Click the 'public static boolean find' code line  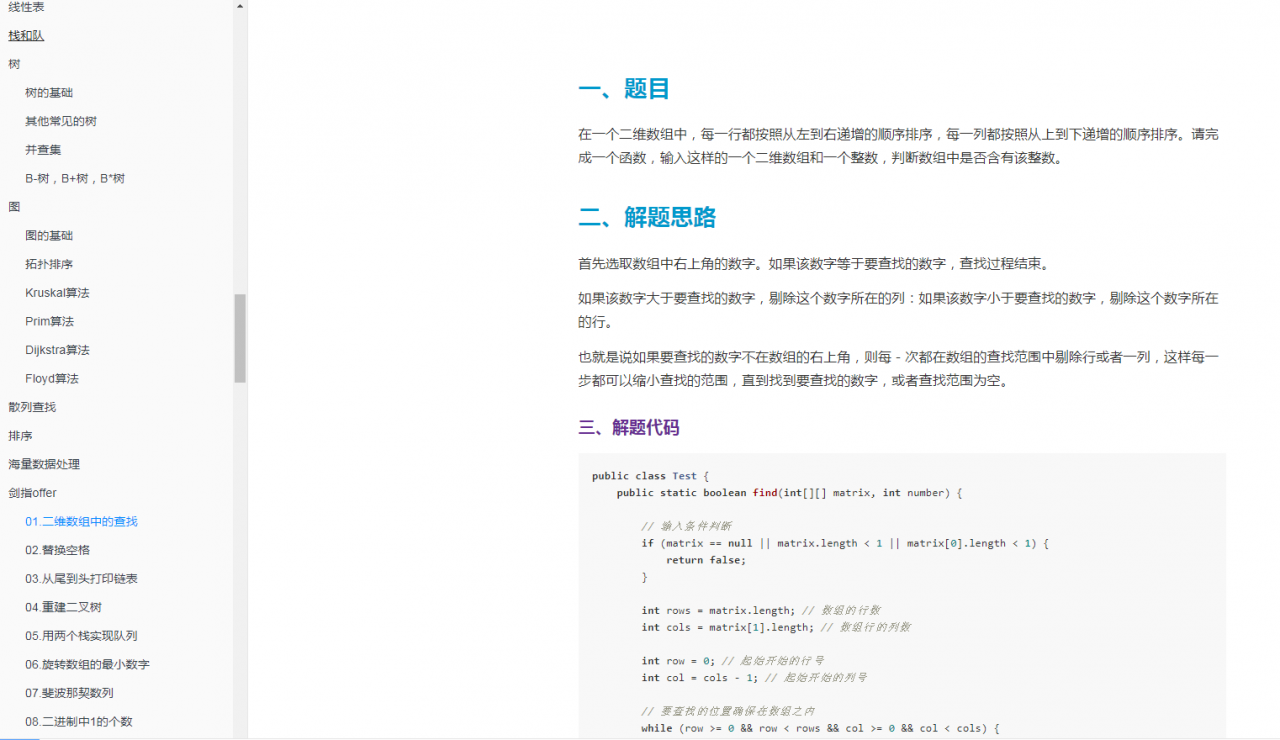click(x=790, y=493)
